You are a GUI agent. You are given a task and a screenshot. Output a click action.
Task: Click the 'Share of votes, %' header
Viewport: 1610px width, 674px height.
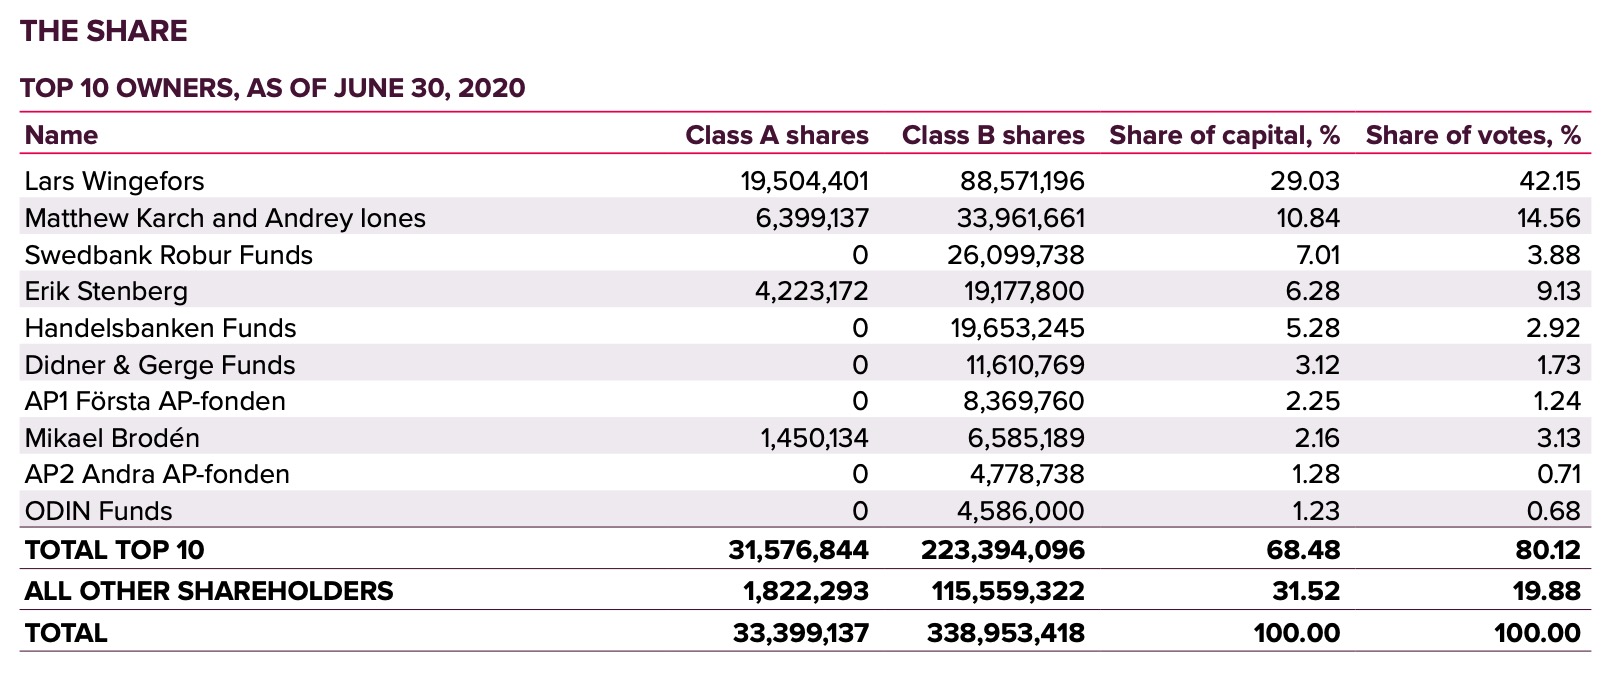tap(1472, 135)
